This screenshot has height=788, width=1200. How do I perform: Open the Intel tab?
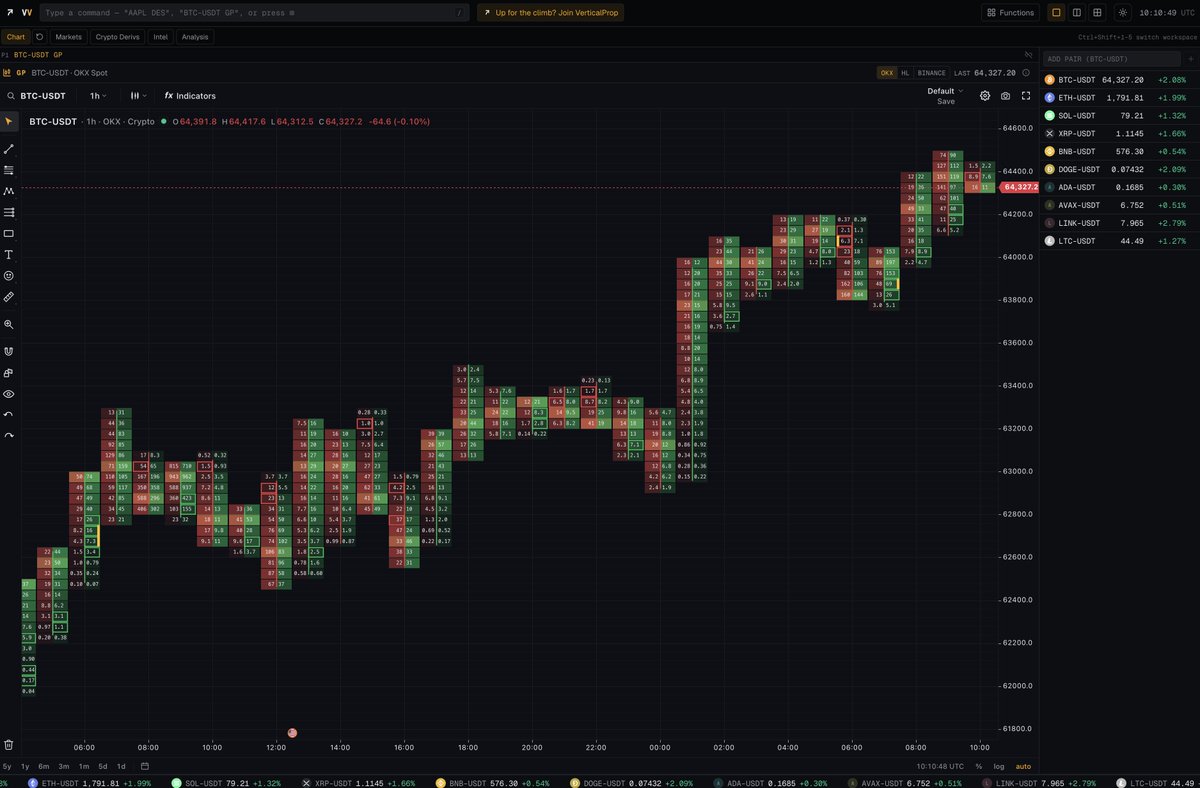tap(161, 36)
